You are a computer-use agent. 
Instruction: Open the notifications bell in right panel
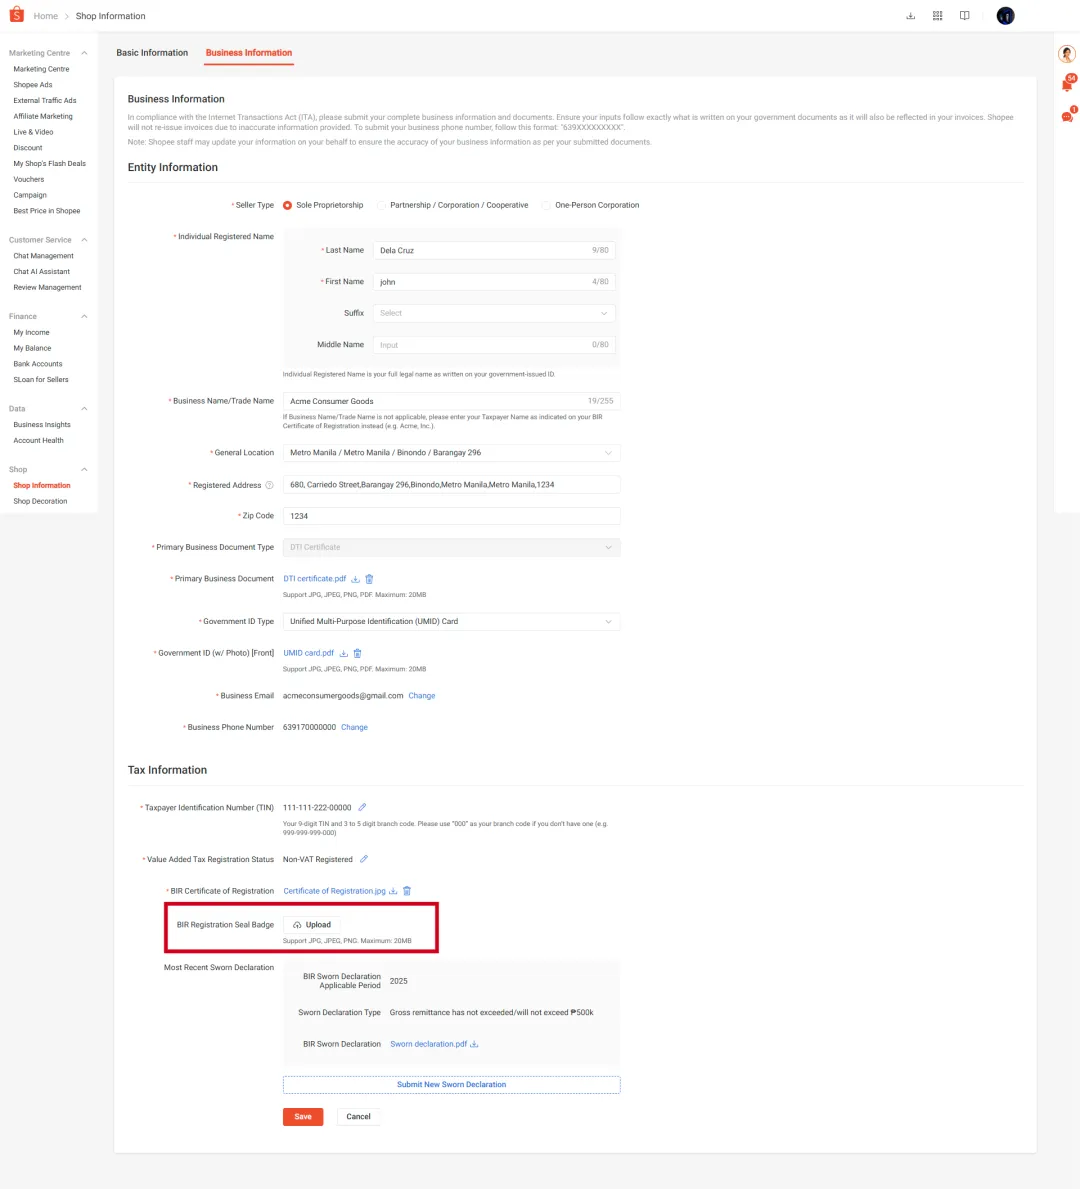(x=1067, y=84)
